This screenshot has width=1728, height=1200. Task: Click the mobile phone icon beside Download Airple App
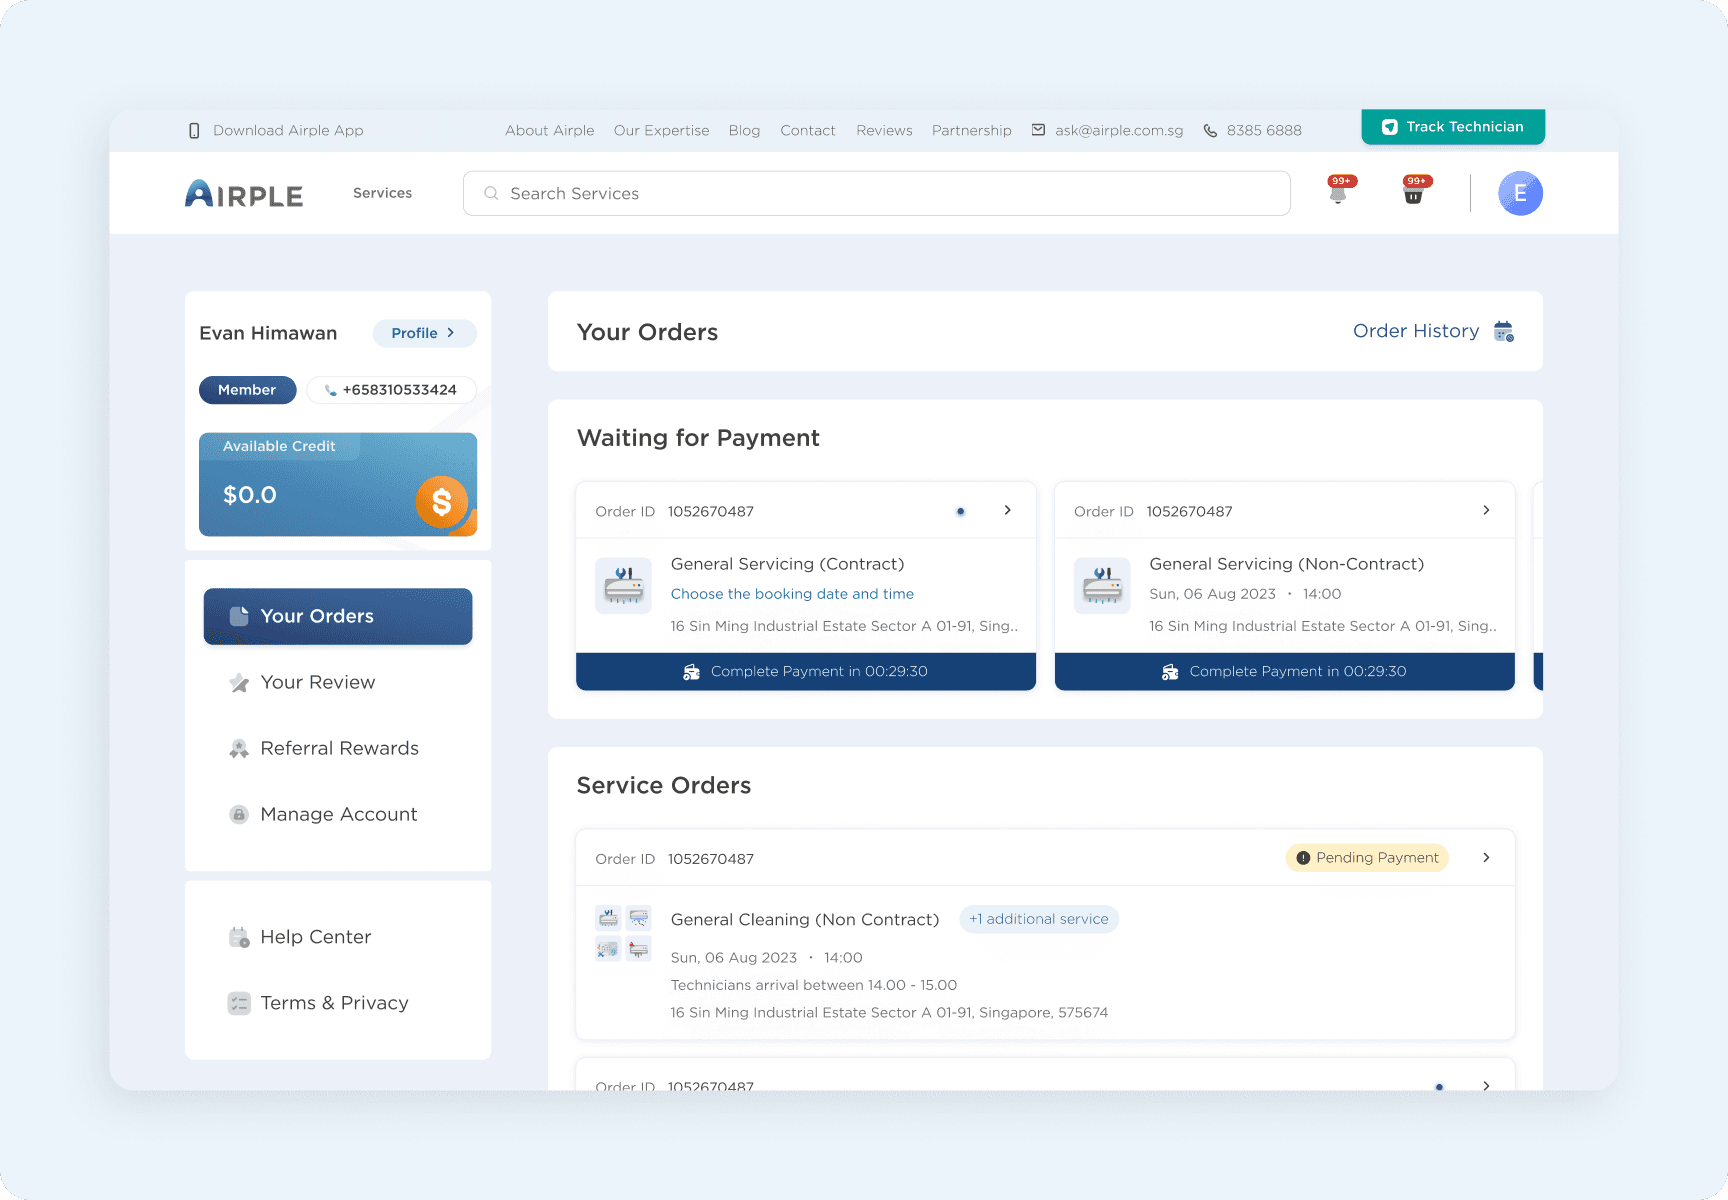pos(194,131)
